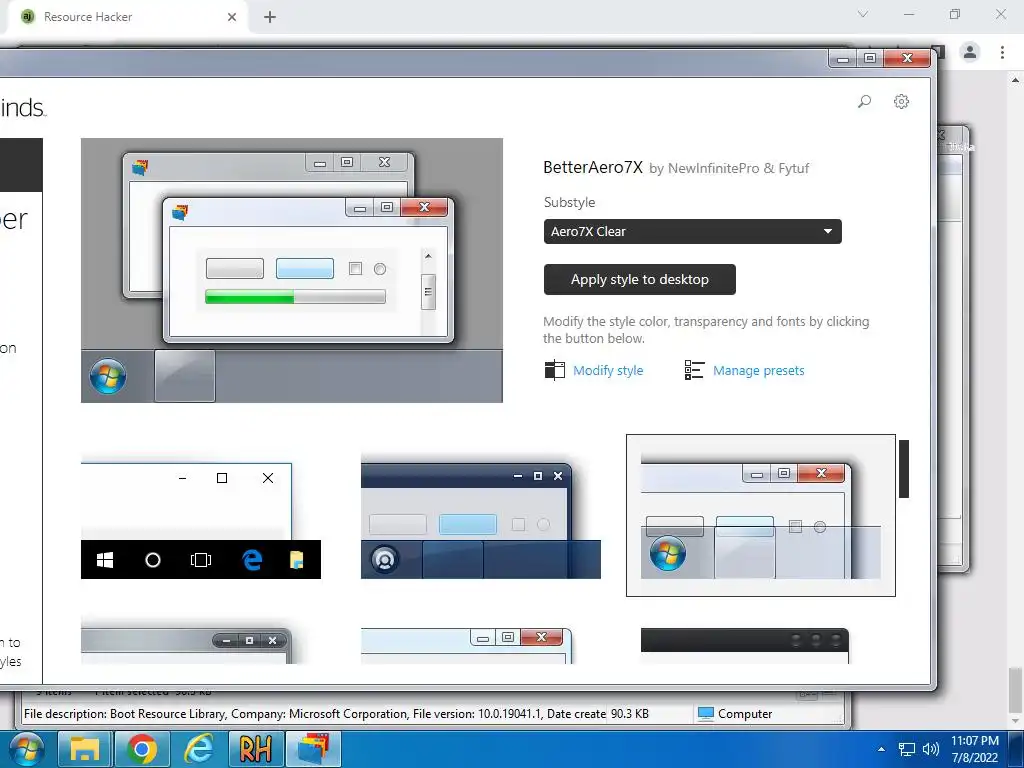This screenshot has height=768, width=1024.
Task: Click the Manage presets list icon
Action: (694, 370)
